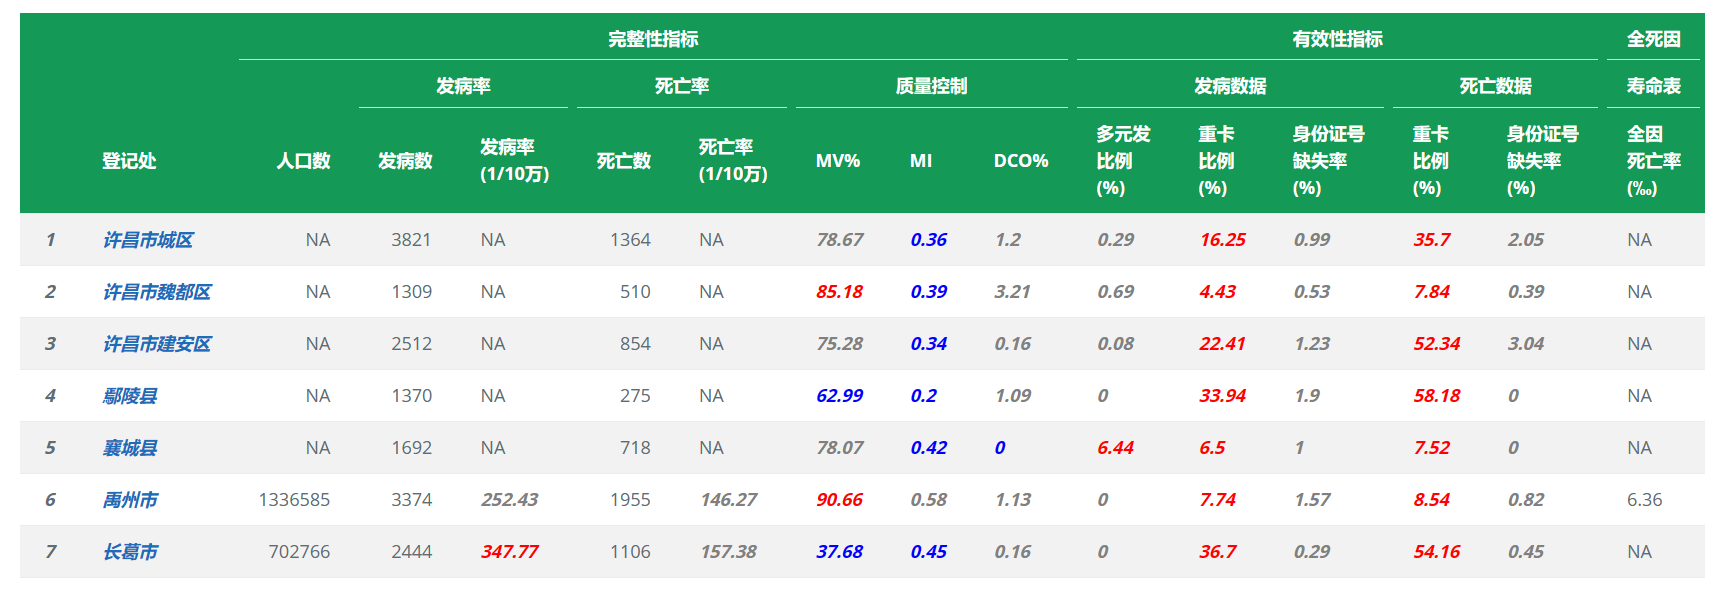Image resolution: width=1724 pixels, height=596 pixels.
Task: Click the DCO% column header
Action: [1020, 161]
